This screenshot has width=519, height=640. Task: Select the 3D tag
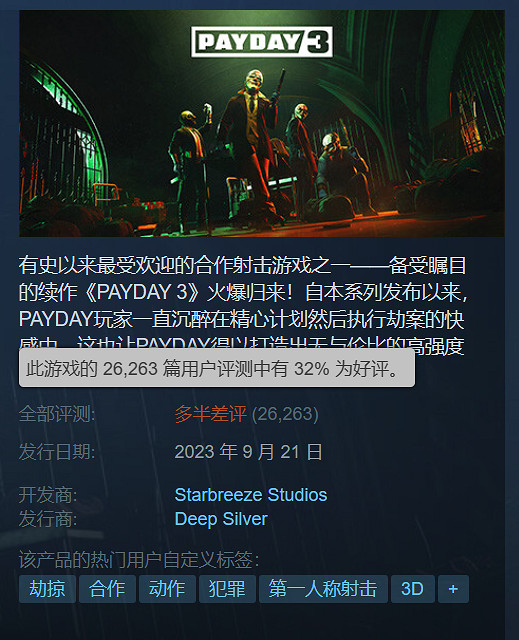click(x=412, y=589)
